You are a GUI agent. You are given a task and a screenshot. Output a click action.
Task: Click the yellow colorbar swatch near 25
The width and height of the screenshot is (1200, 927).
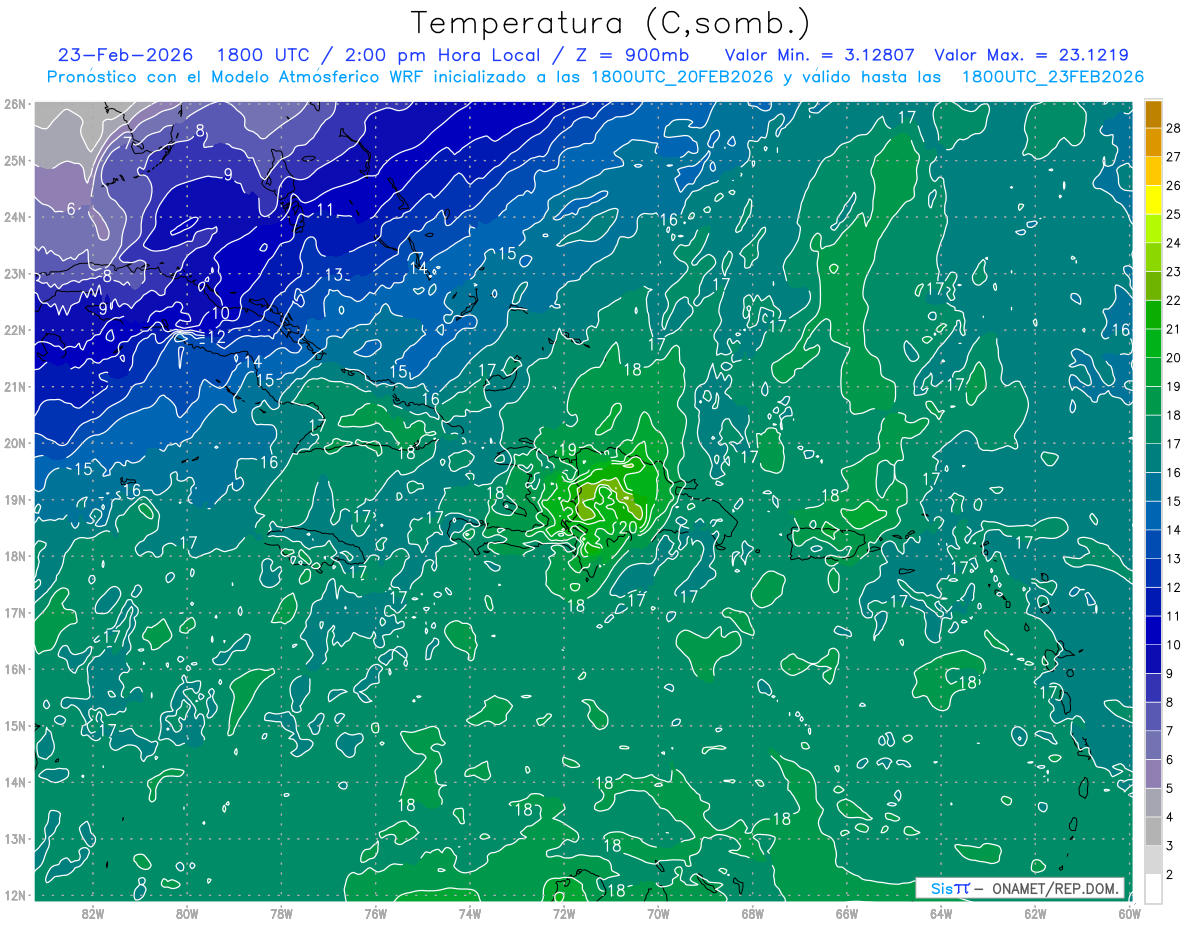(x=1153, y=200)
